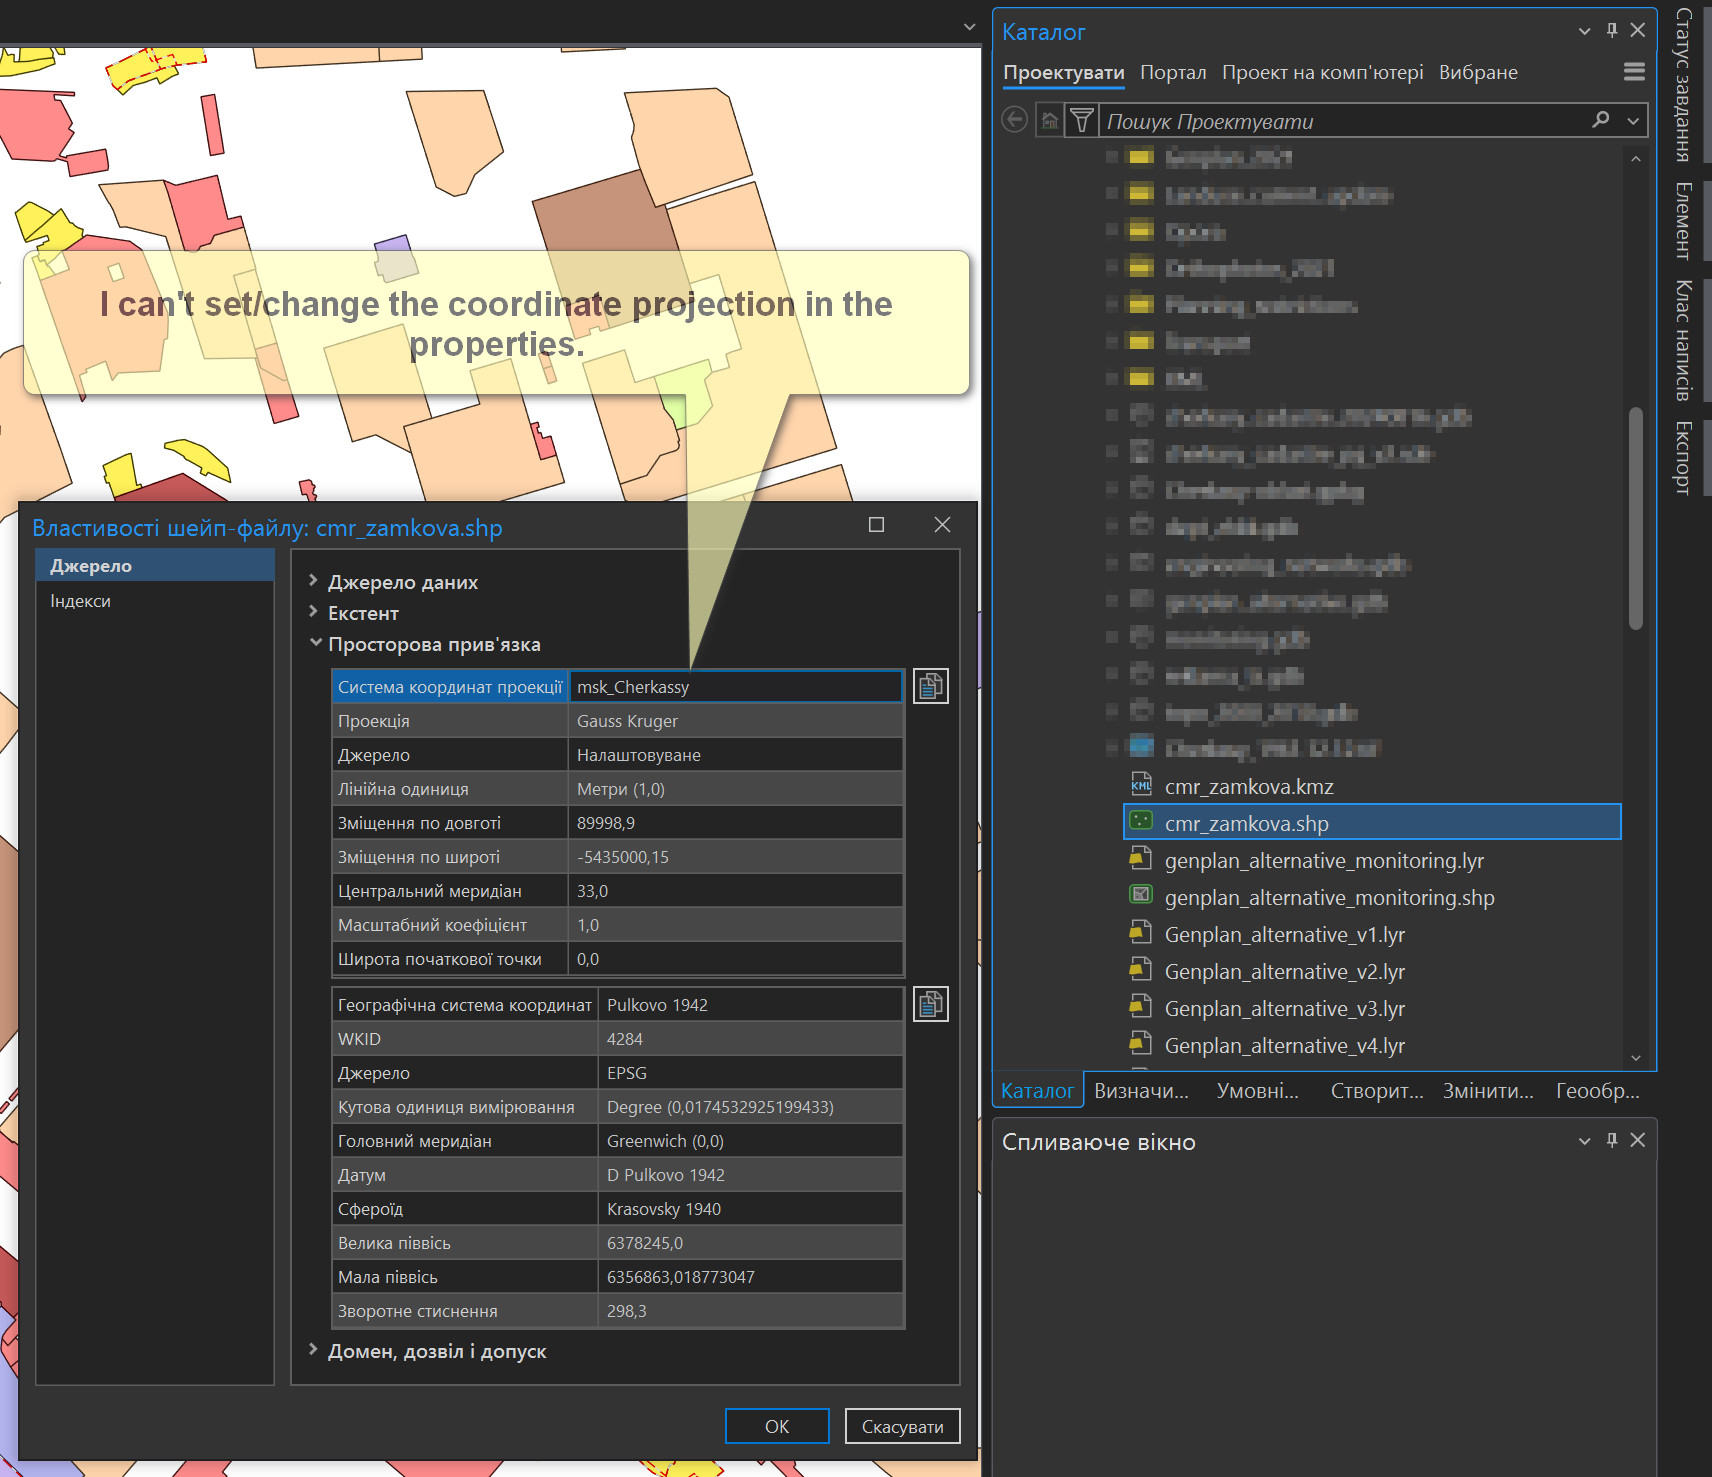Click the KML icon of cmr_zamkova.kmz
The height and width of the screenshot is (1477, 1712).
[1141, 786]
